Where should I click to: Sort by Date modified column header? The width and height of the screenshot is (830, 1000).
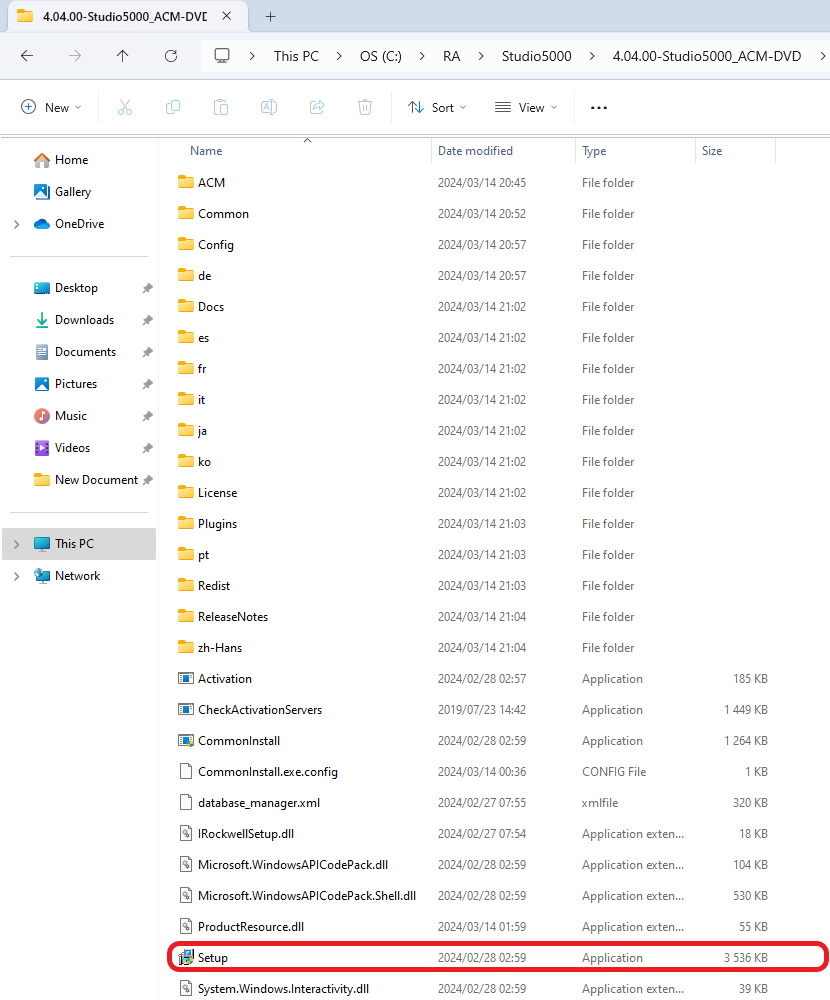coord(475,151)
